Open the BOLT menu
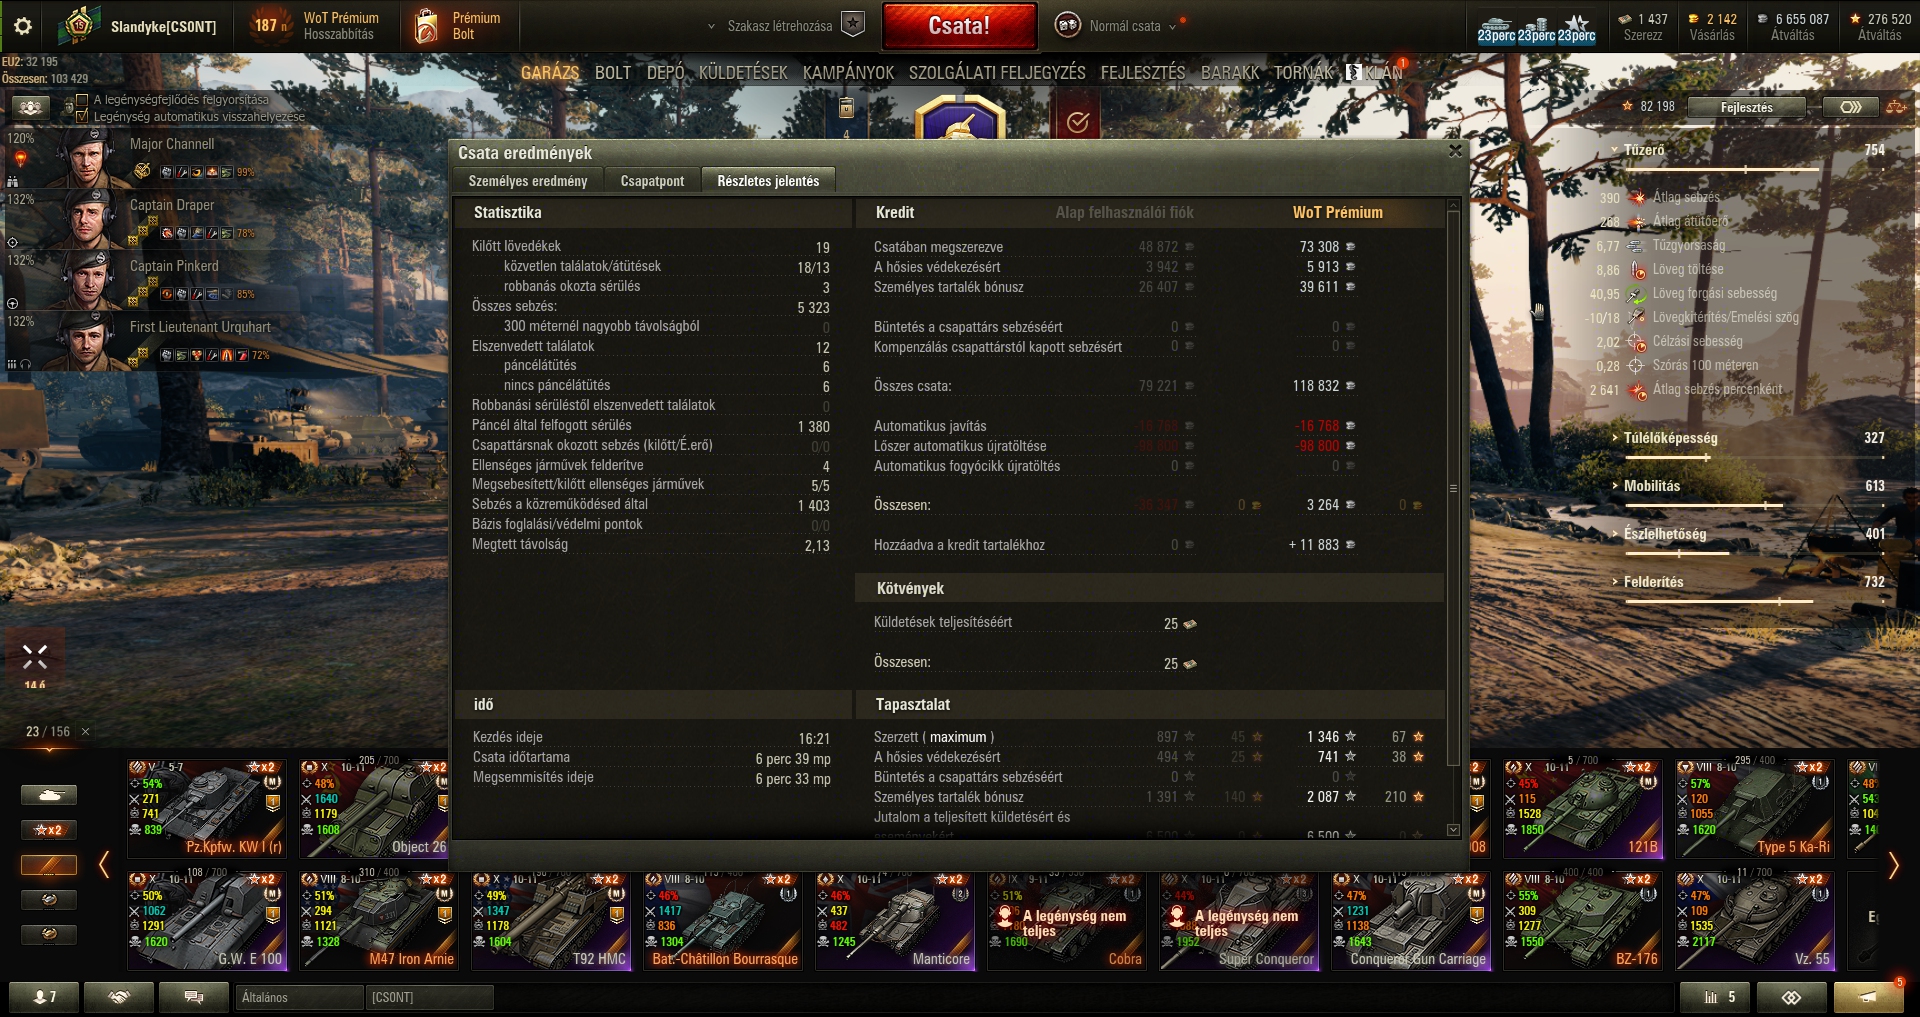Viewport: 1920px width, 1017px height. coord(613,72)
